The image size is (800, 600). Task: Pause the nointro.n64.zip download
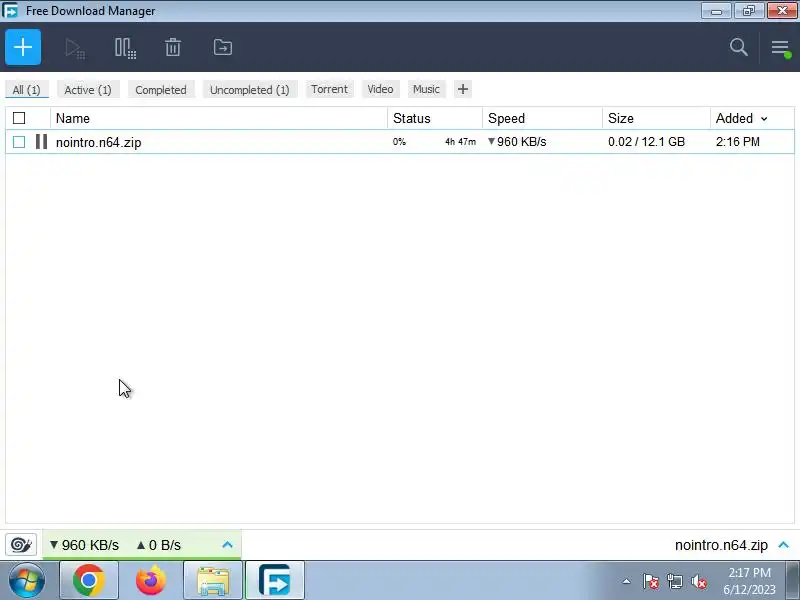[x=41, y=142]
